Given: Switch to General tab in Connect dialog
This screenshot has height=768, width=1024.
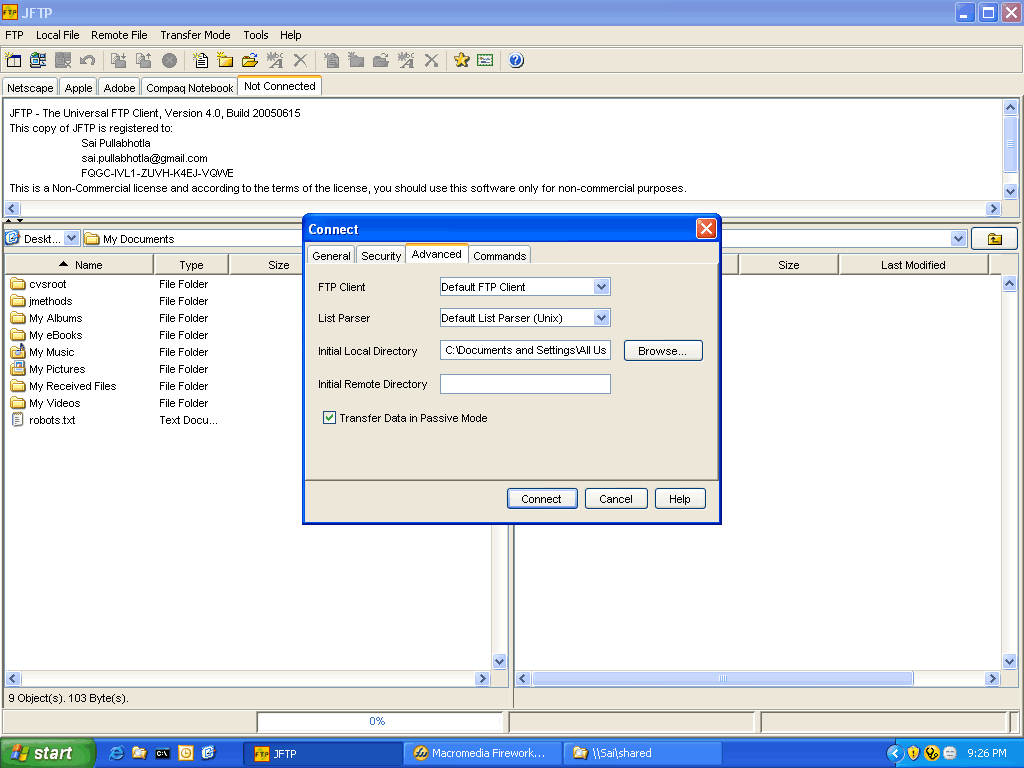Looking at the screenshot, I should click(x=331, y=256).
